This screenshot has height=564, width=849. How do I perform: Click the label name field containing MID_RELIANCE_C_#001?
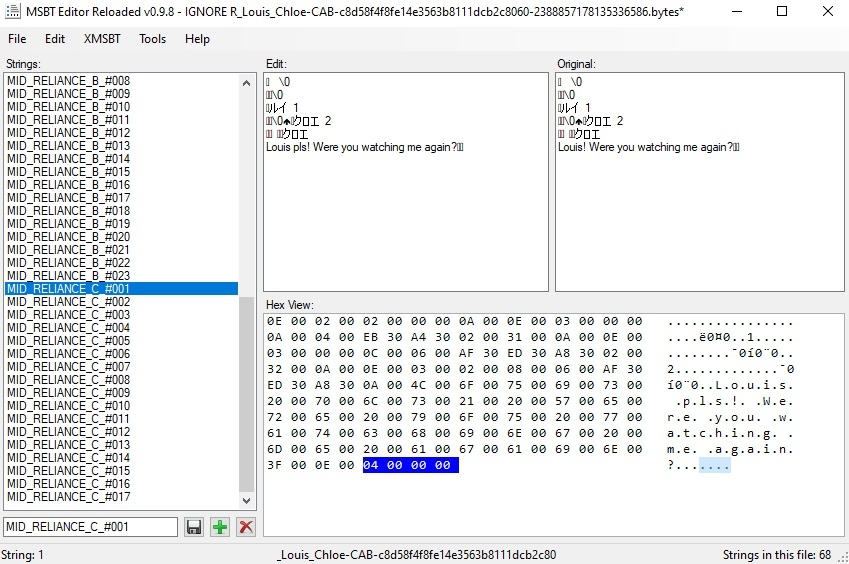90,527
